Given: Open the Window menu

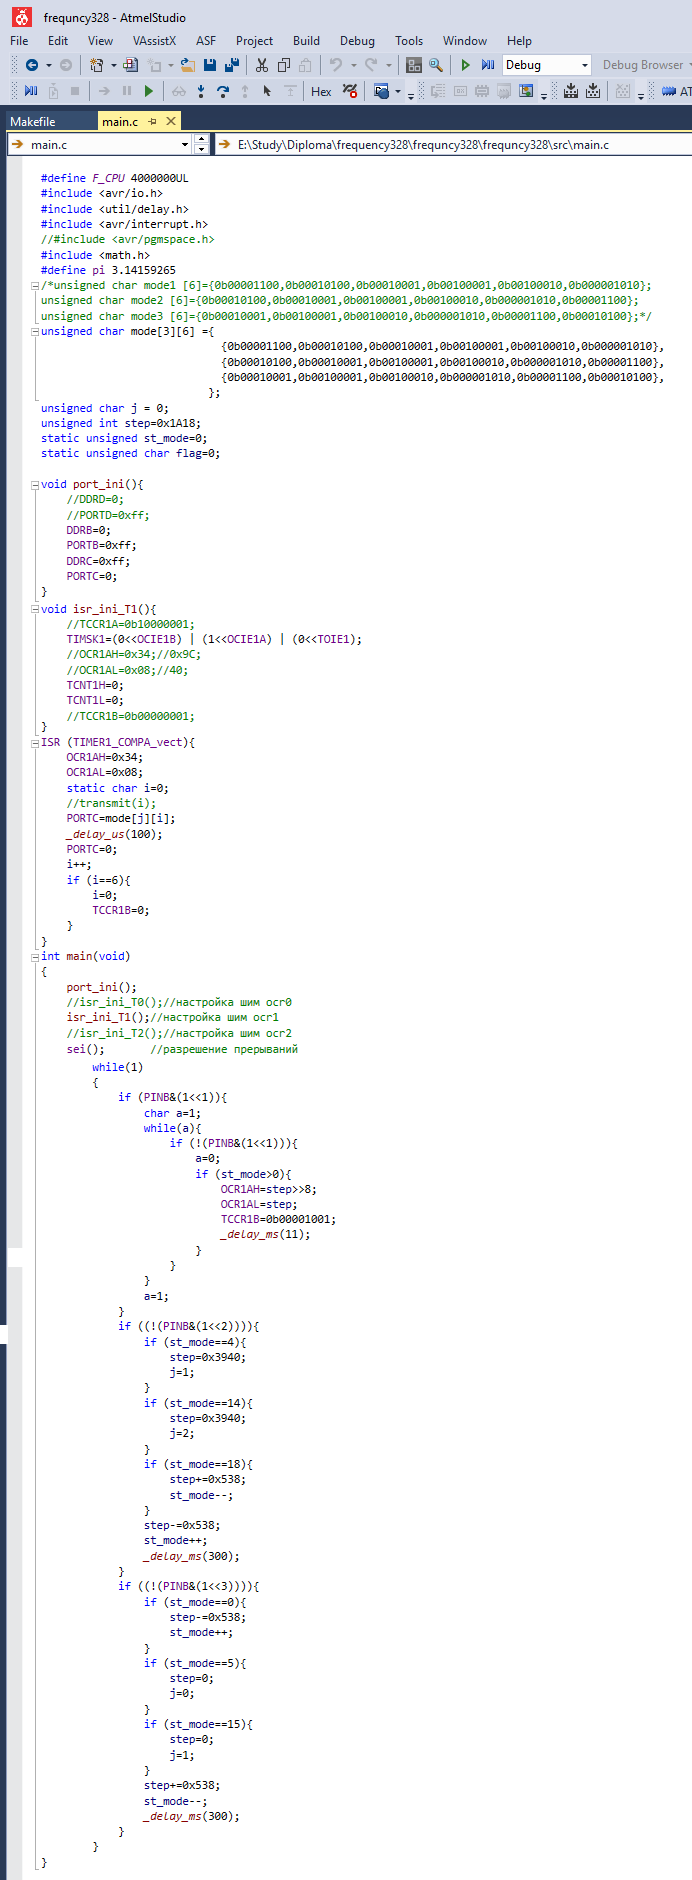Looking at the screenshot, I should coord(465,41).
